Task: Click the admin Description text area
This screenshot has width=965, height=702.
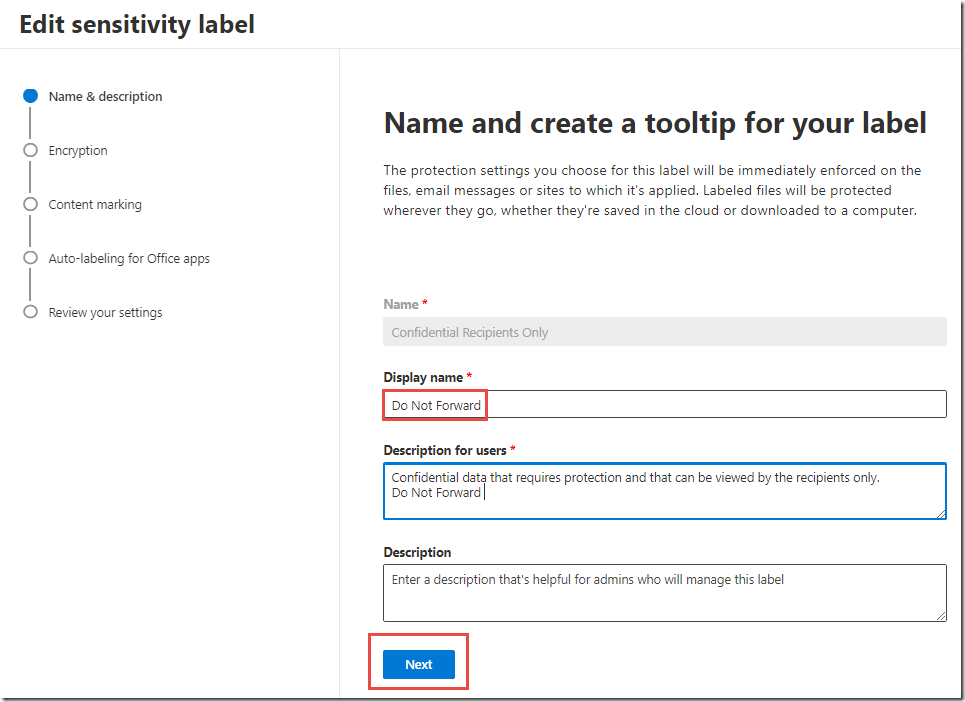Action: coord(664,593)
